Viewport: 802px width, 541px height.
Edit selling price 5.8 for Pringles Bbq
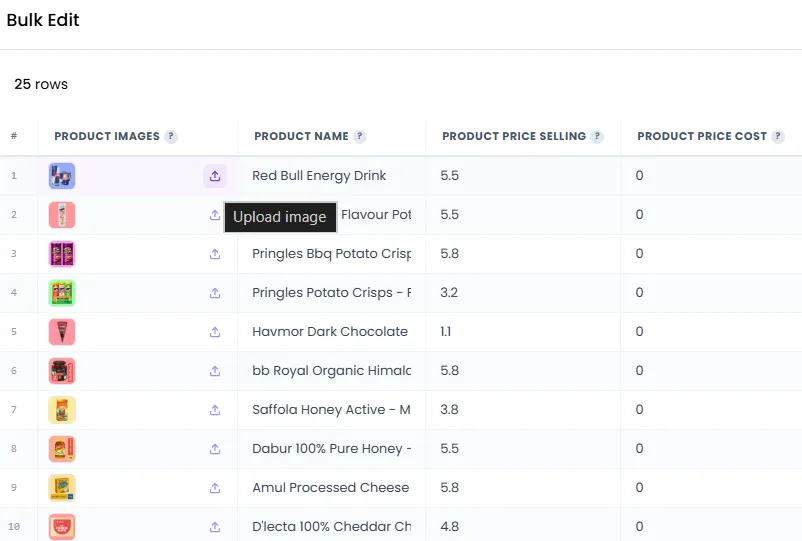point(523,254)
